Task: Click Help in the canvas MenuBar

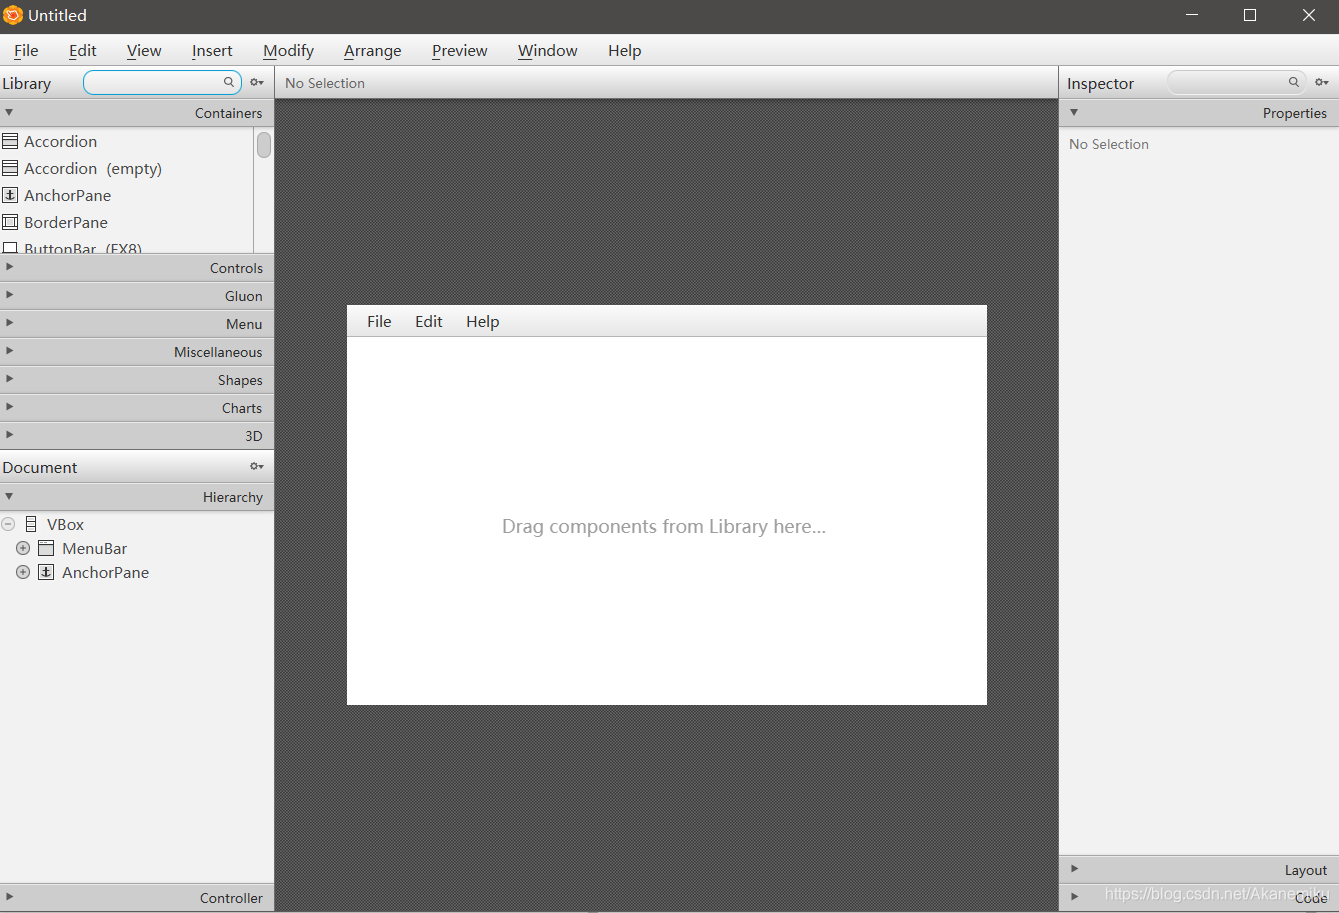Action: pos(483,321)
